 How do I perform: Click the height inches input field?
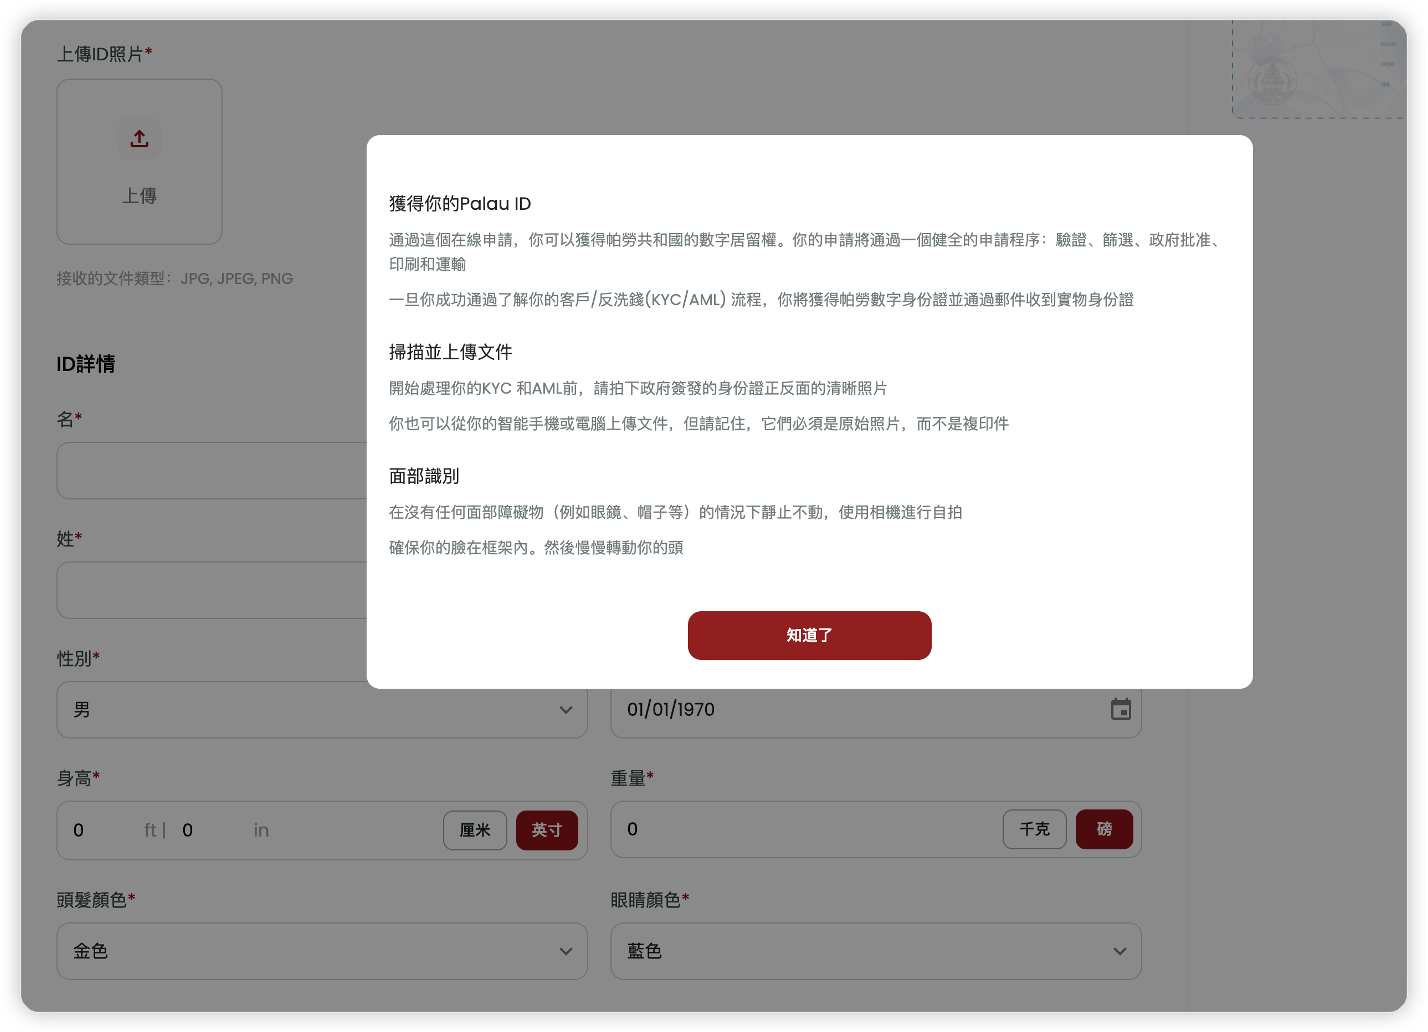coord(214,830)
